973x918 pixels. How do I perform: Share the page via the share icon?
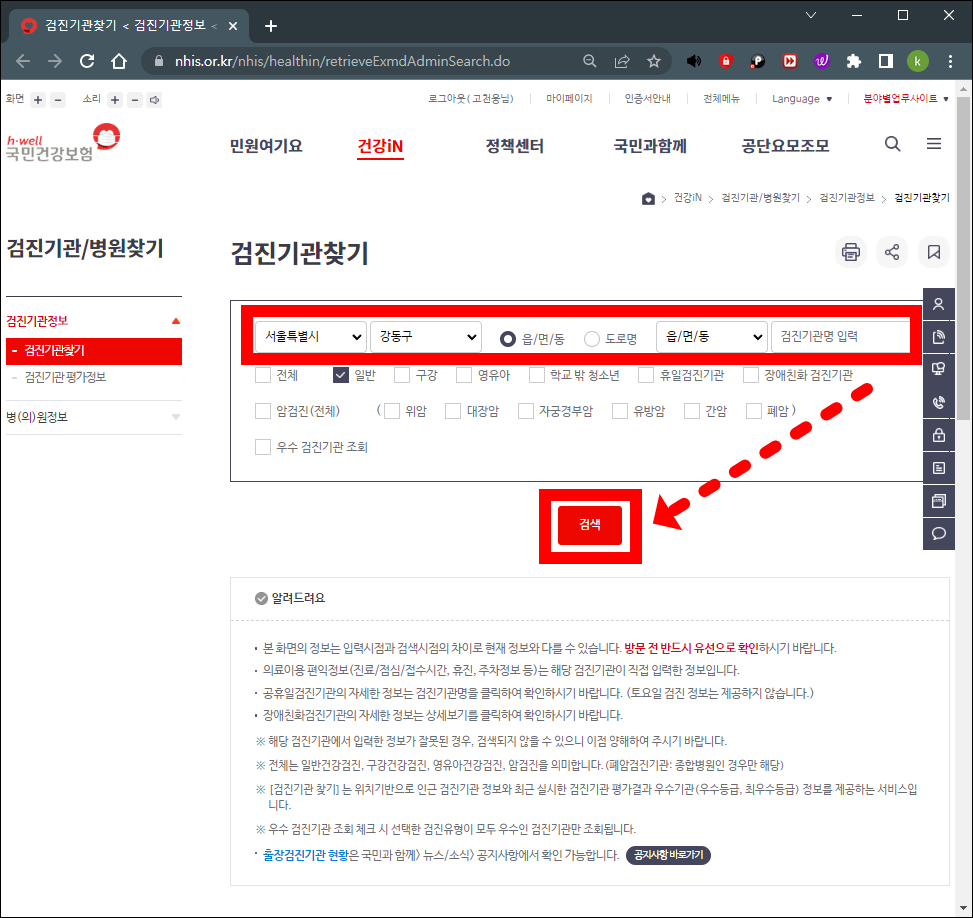pos(892,252)
